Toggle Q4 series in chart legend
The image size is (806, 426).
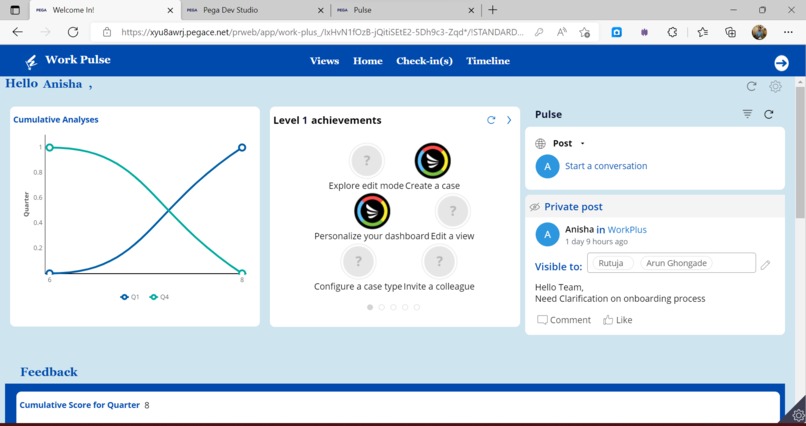tap(159, 297)
